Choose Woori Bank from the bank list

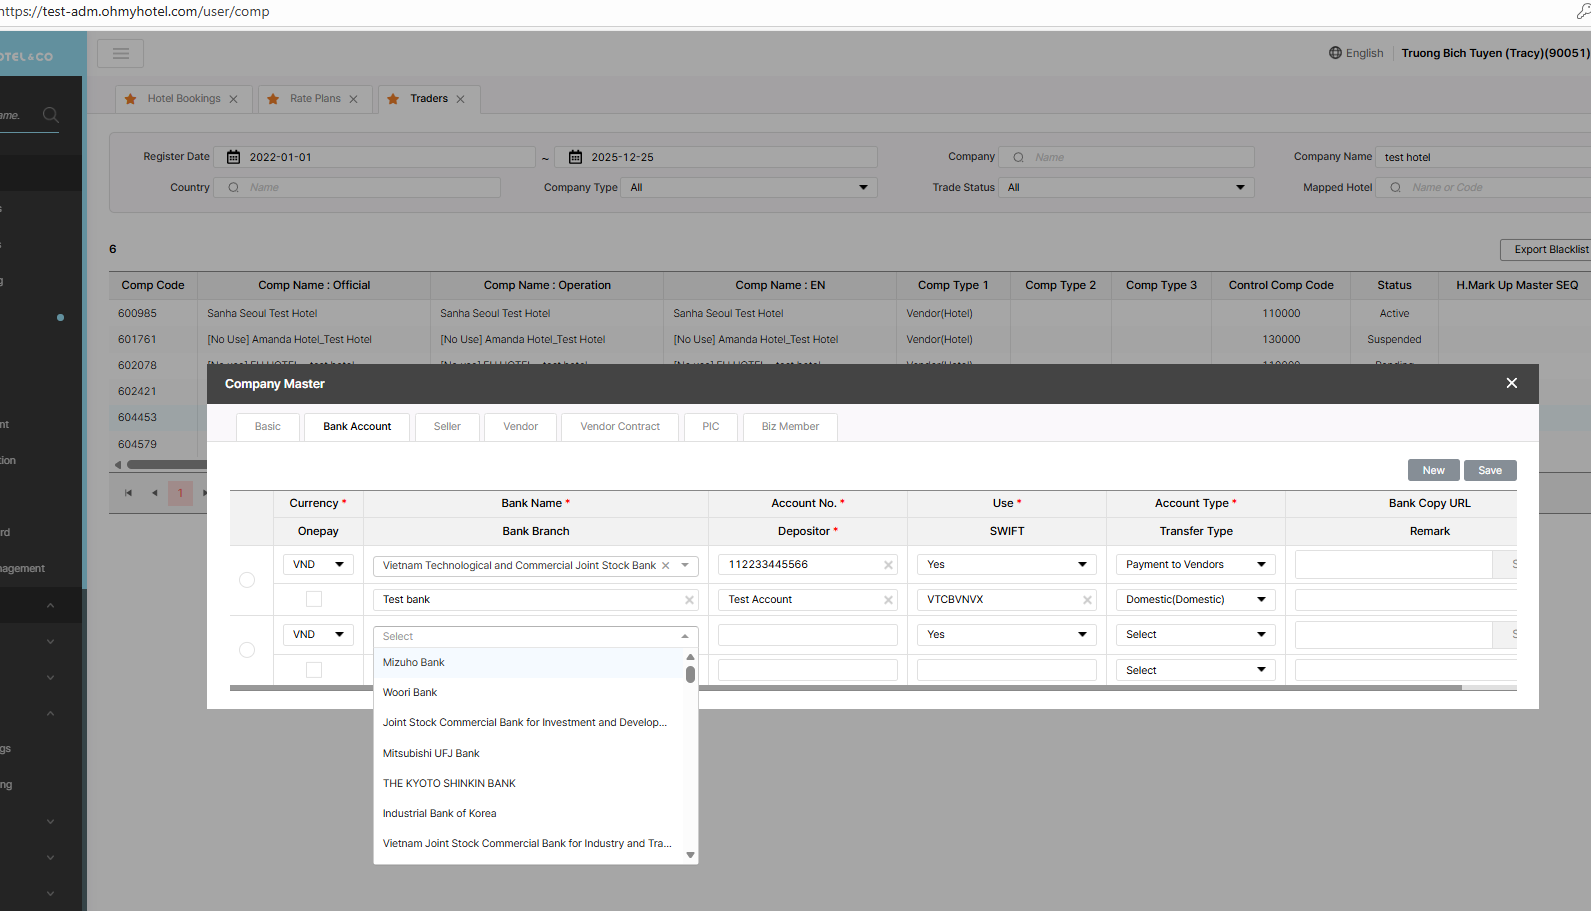[410, 692]
